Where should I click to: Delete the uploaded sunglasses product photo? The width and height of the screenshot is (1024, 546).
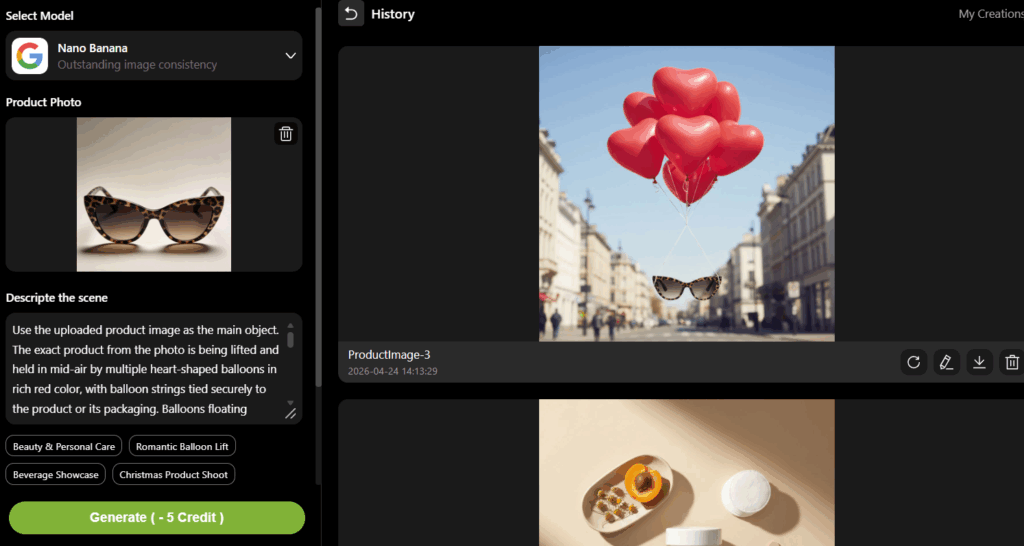(x=286, y=134)
